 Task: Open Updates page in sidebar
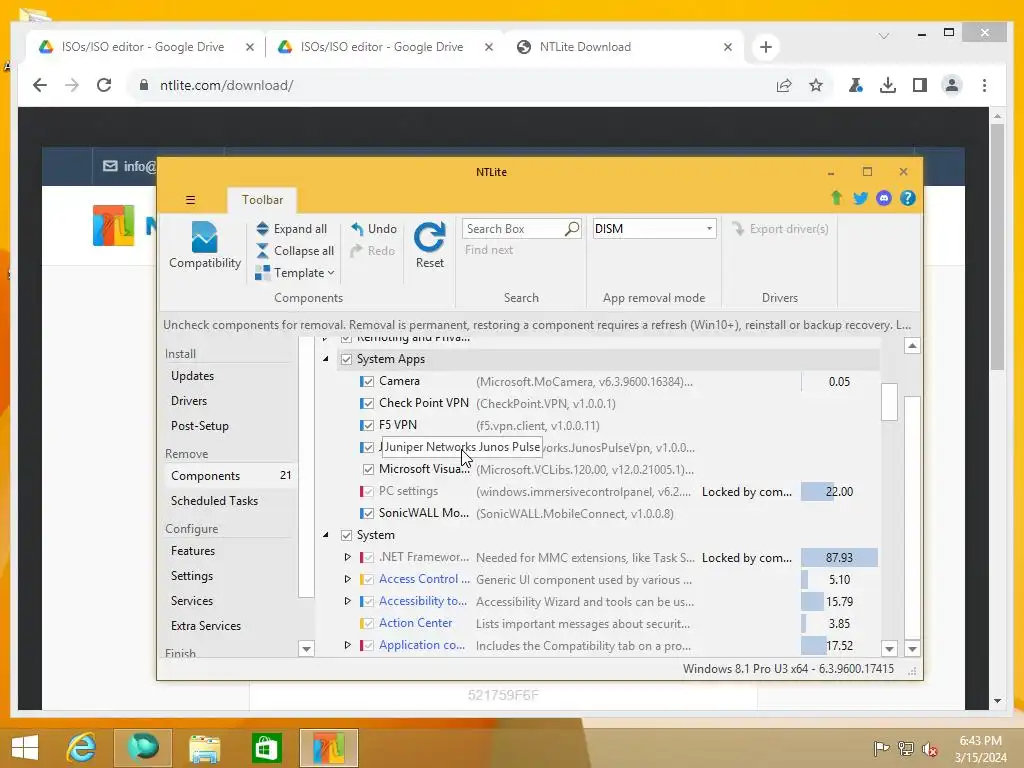point(193,376)
